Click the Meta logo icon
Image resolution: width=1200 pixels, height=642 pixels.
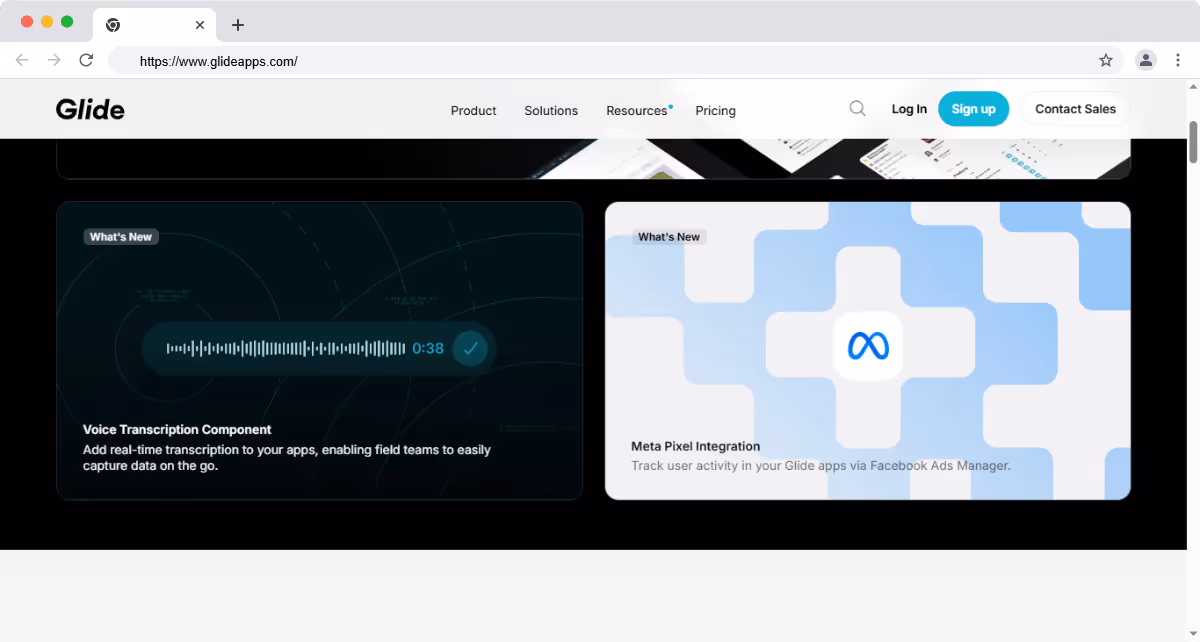868,346
